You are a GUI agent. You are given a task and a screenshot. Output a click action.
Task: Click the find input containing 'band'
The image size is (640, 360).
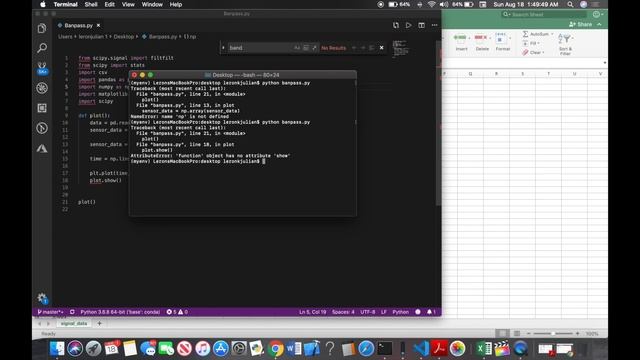[260, 48]
